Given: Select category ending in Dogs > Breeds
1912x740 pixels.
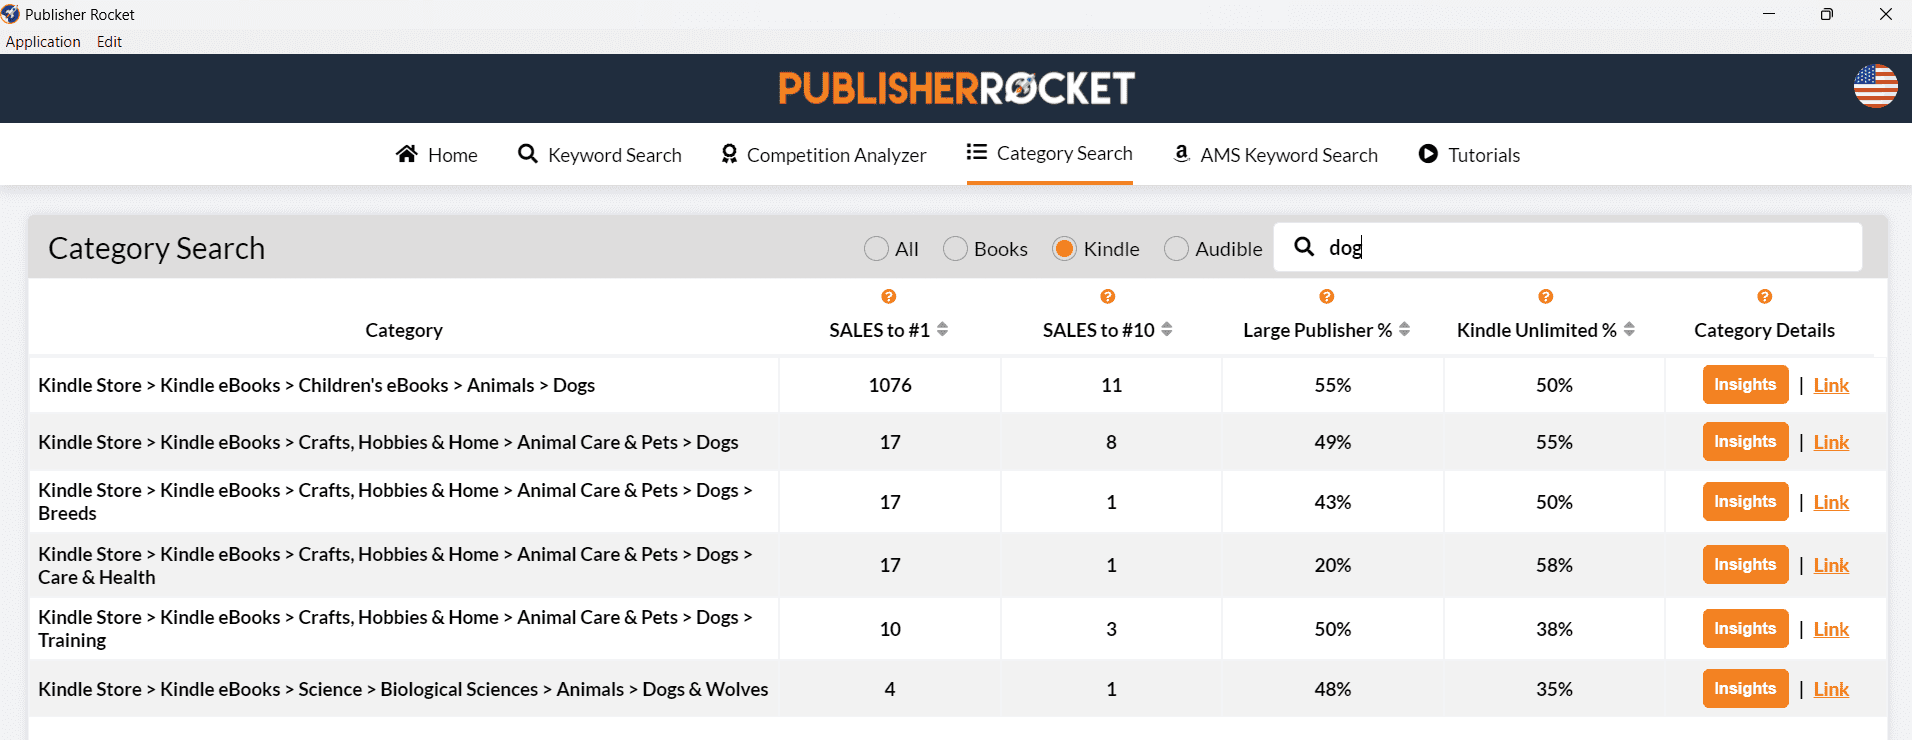Looking at the screenshot, I should (x=395, y=502).
